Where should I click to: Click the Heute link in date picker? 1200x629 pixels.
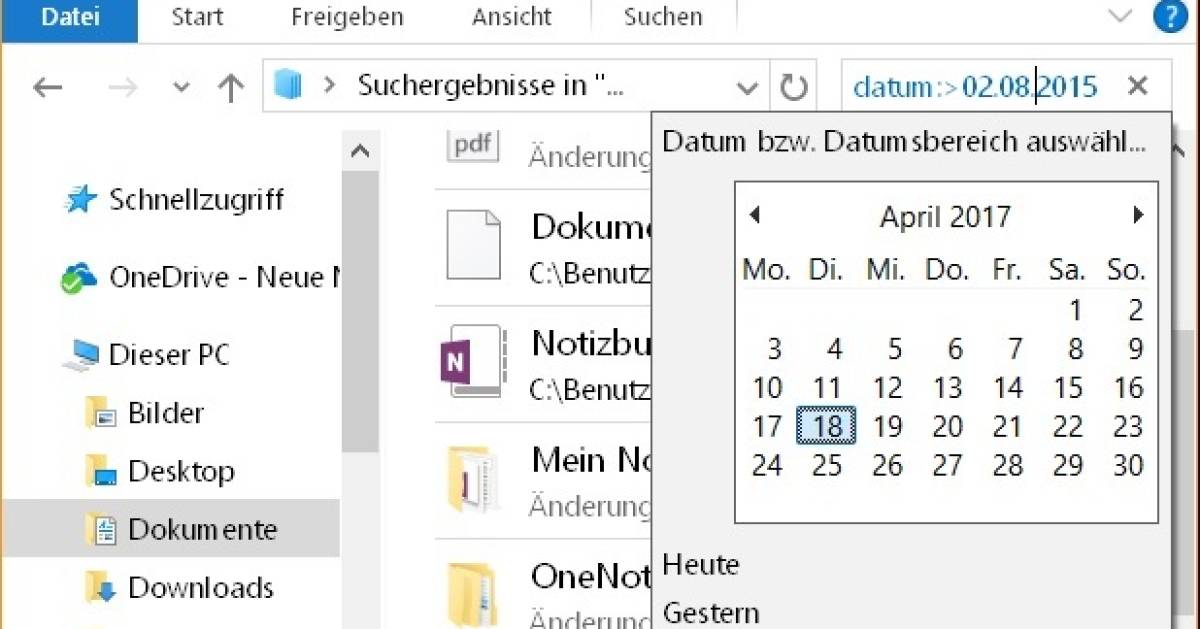click(700, 565)
